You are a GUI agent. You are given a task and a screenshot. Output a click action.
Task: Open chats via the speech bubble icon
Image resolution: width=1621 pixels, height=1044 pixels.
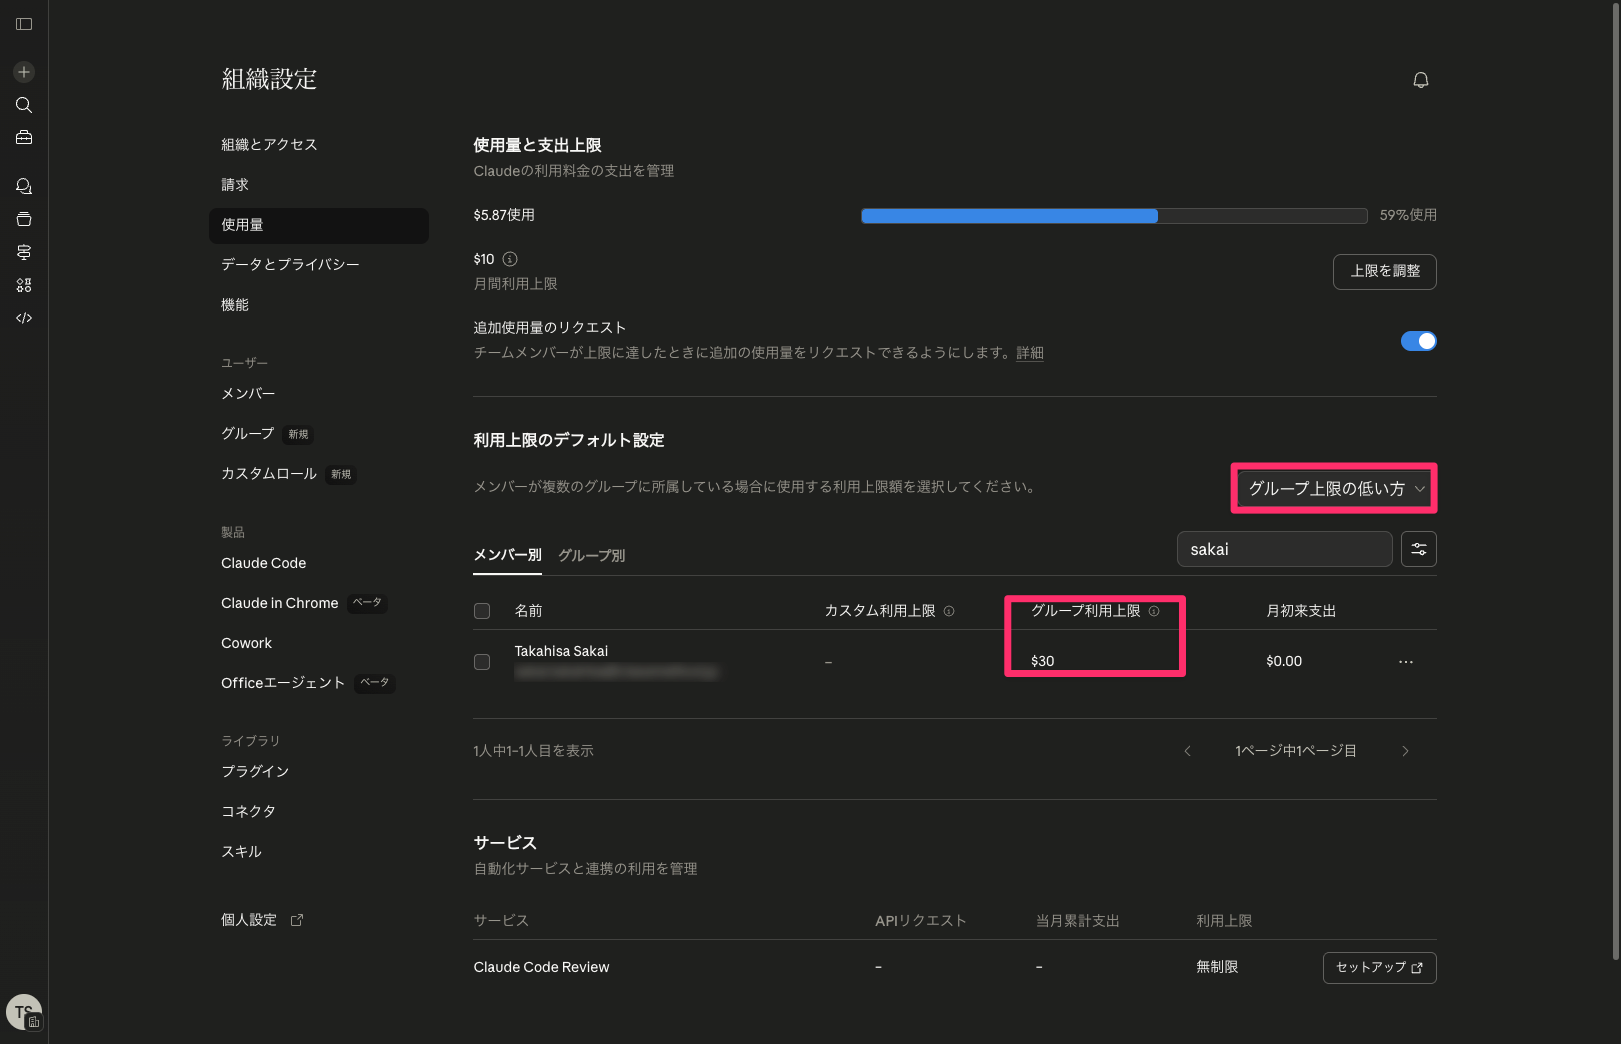23,185
